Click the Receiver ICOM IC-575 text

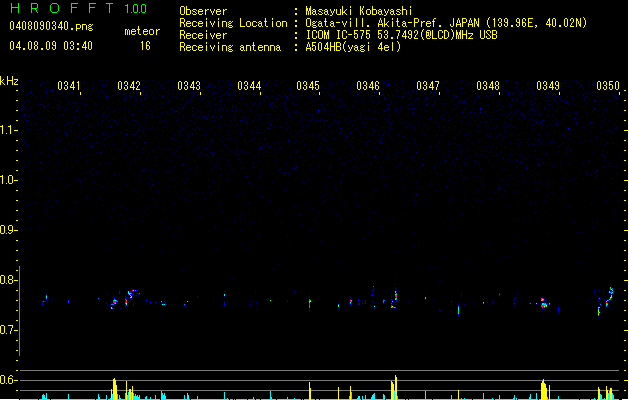tap(340, 35)
